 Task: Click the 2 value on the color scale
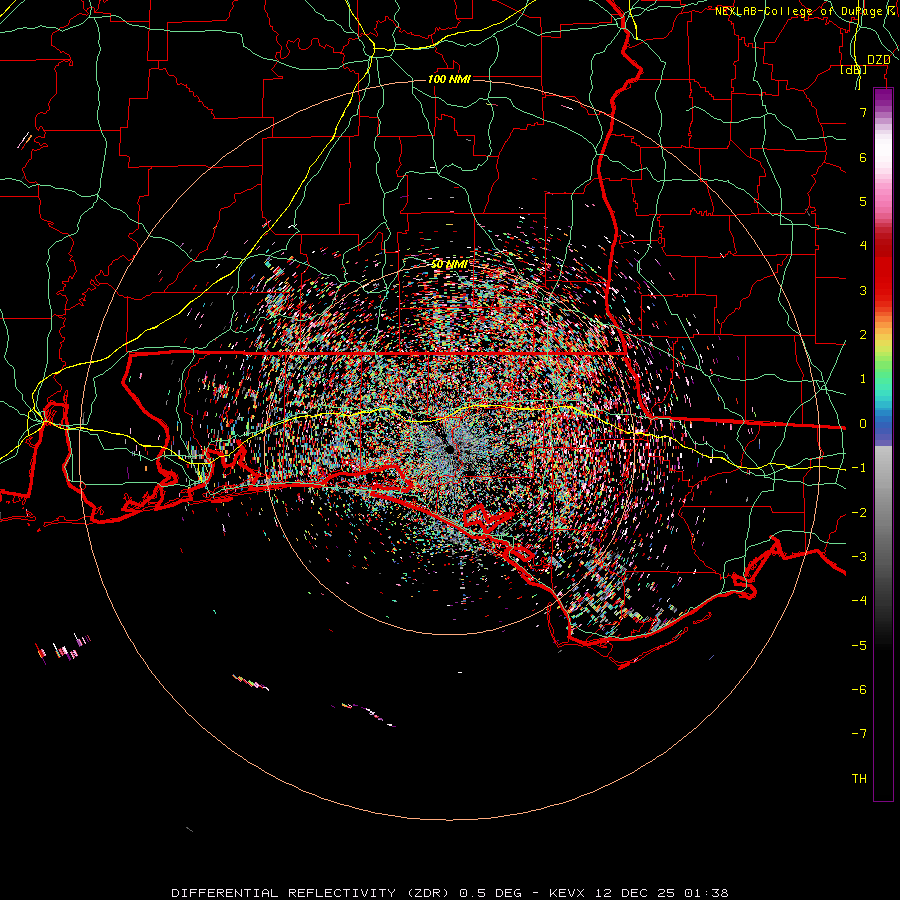pos(863,335)
